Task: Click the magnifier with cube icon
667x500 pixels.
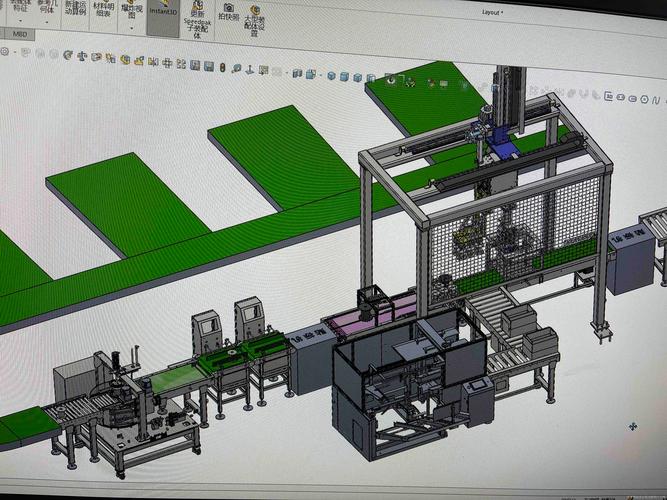Action: pyautogui.click(x=237, y=69)
